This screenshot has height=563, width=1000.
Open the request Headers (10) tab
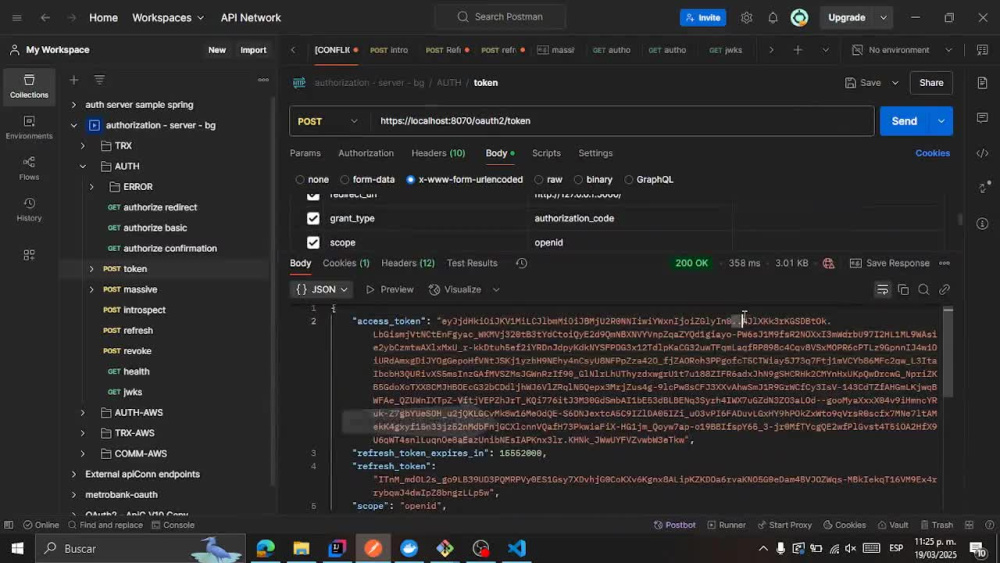point(438,153)
